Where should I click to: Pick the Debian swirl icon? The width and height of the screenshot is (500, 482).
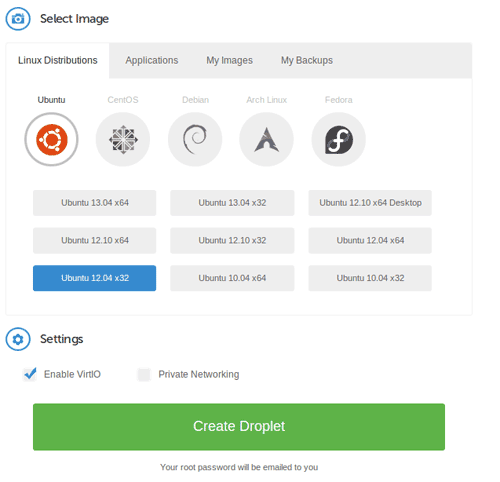click(x=195, y=139)
